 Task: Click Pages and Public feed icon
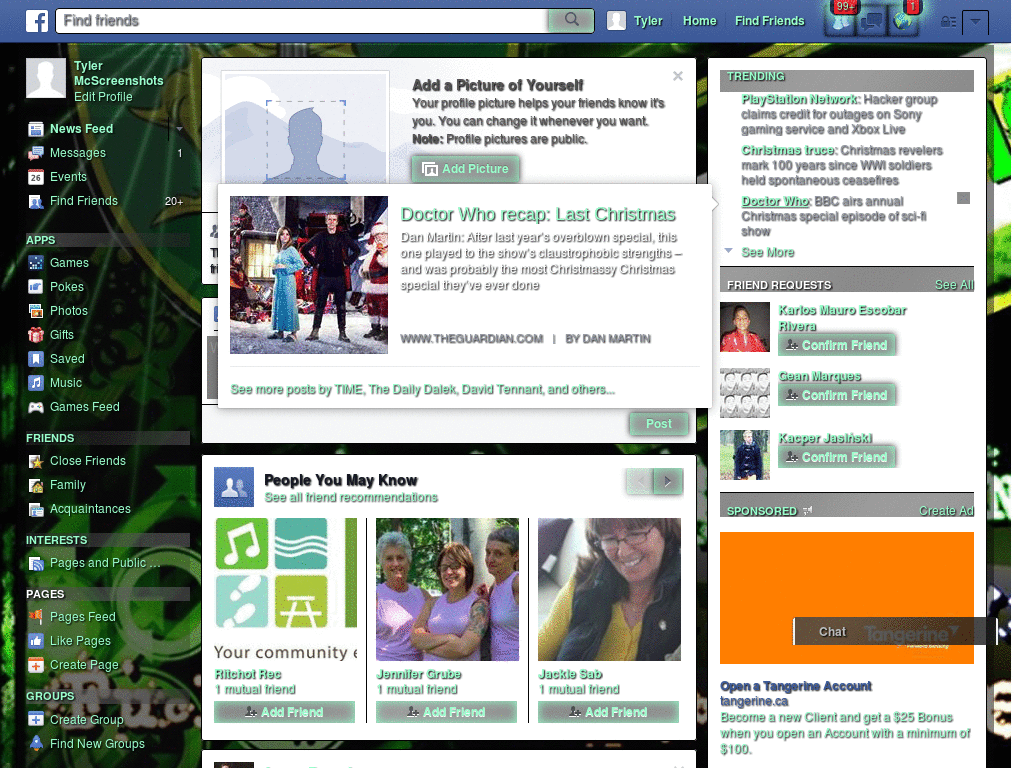(x=36, y=563)
